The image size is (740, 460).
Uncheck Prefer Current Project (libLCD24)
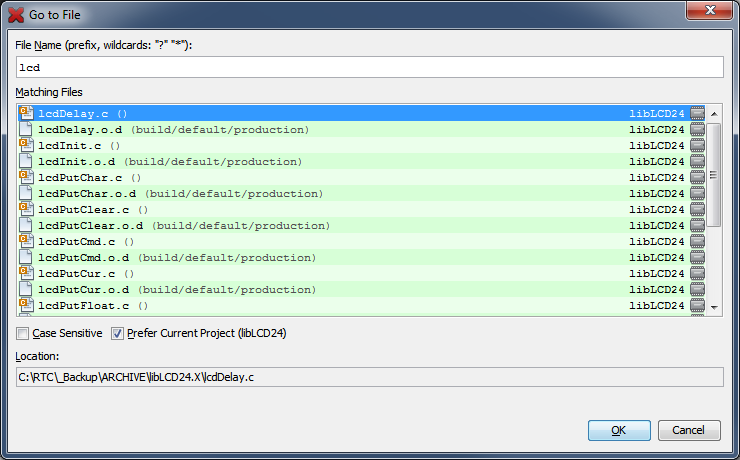click(x=117, y=334)
